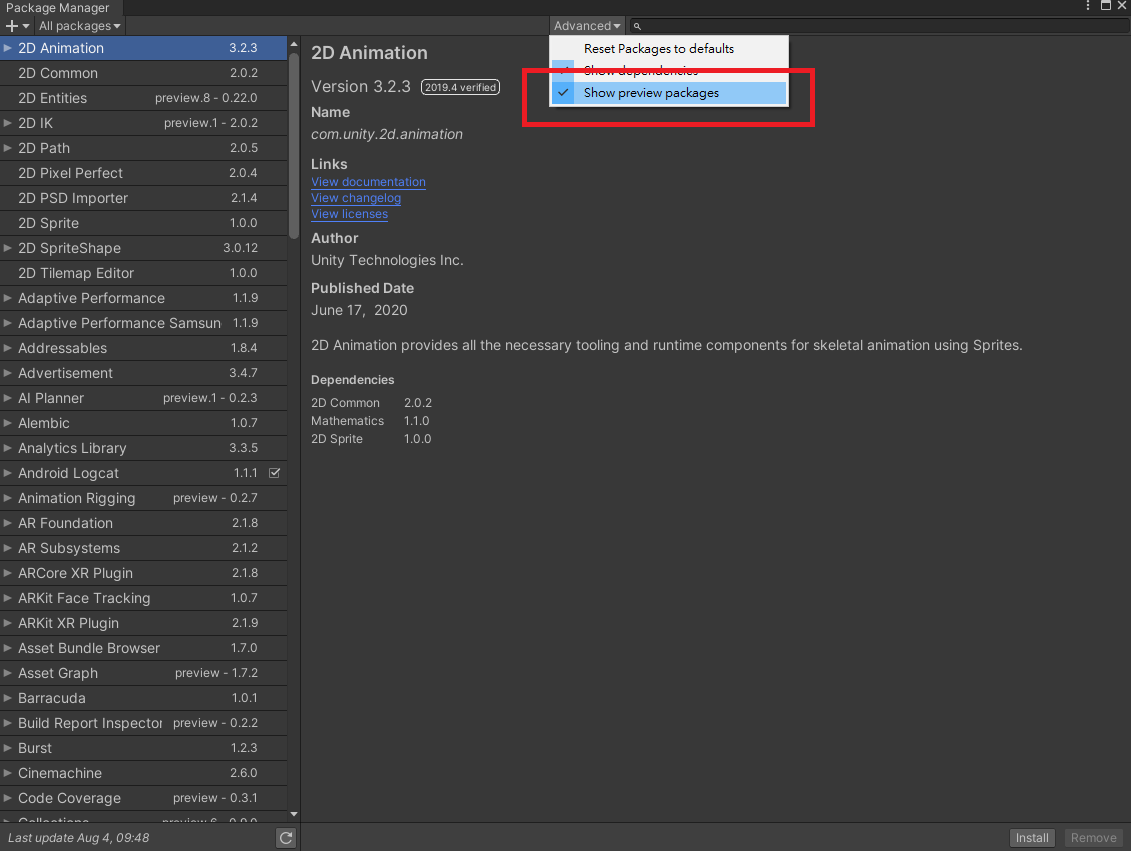Click the Last update status text
This screenshot has height=851, width=1131.
pyautogui.click(x=79, y=838)
